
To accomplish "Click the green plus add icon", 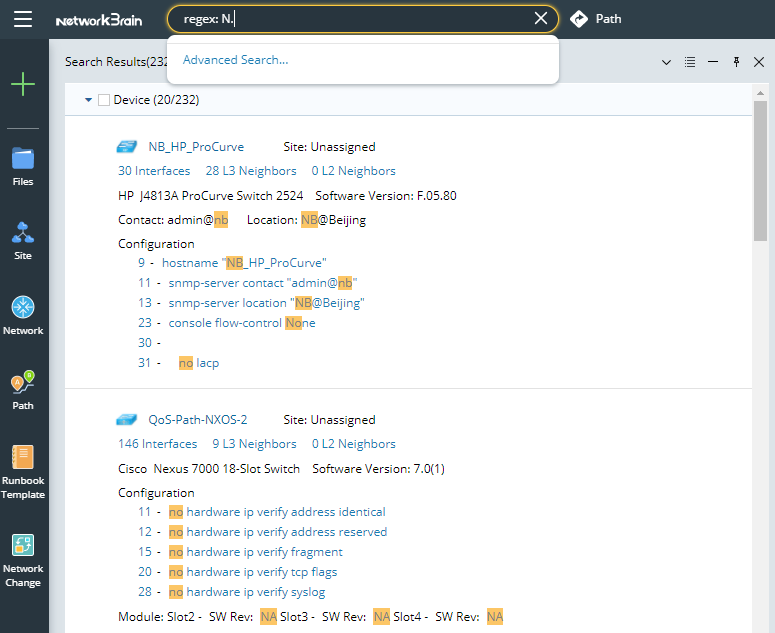I will point(23,84).
